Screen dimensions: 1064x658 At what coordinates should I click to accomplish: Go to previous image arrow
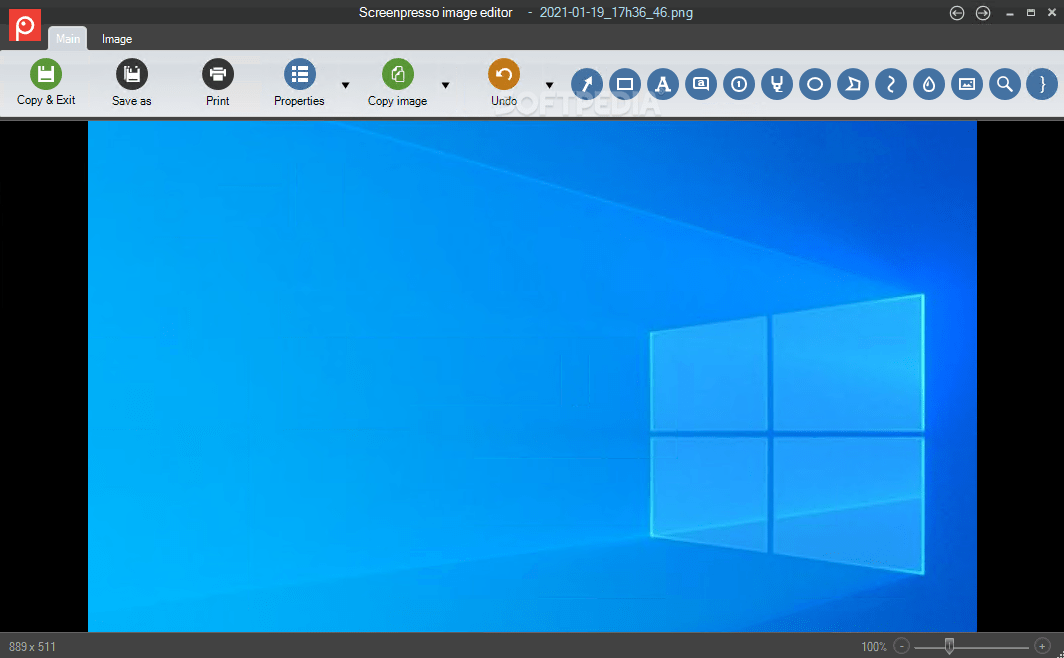pyautogui.click(x=957, y=13)
